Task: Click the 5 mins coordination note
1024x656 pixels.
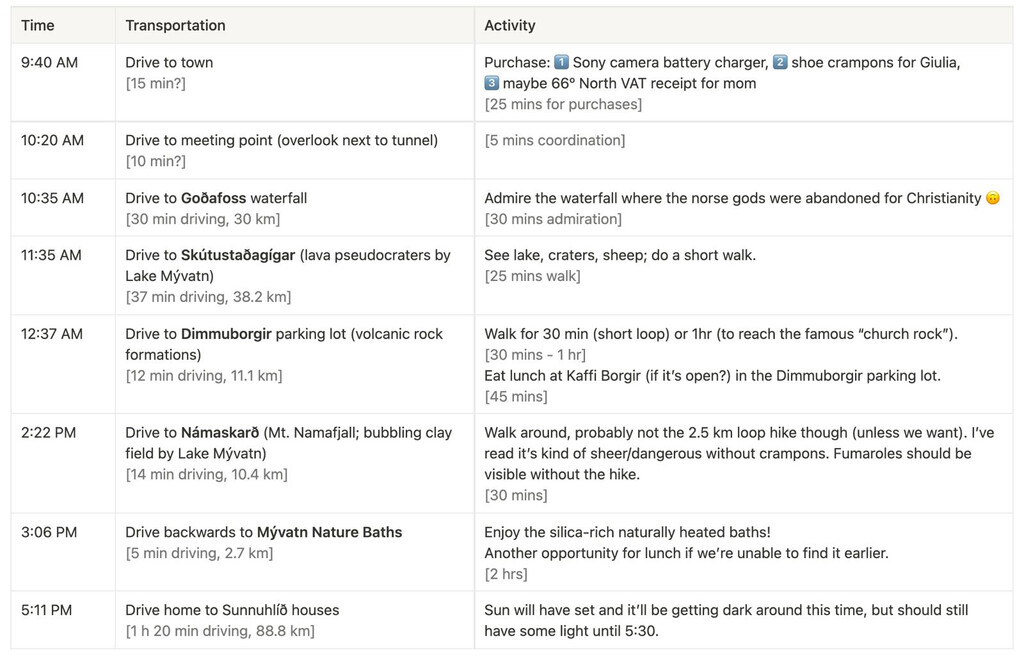Action: 555,141
